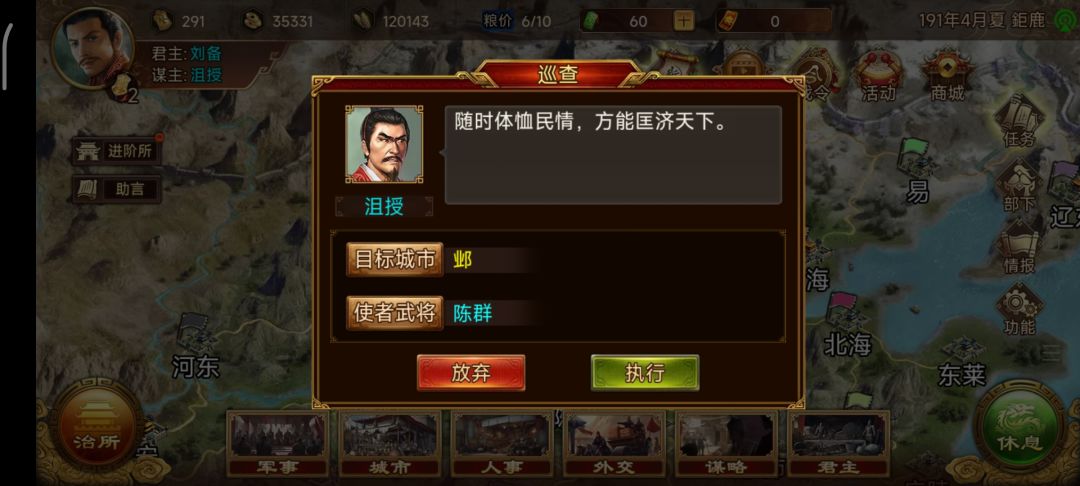Open the 谋略 strategy menu
Screen dimensions: 1080x486
pos(727,444)
